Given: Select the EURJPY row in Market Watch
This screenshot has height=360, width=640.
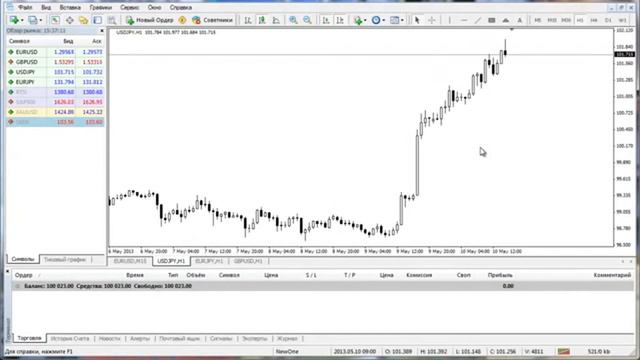Looking at the screenshot, I should 55,82.
